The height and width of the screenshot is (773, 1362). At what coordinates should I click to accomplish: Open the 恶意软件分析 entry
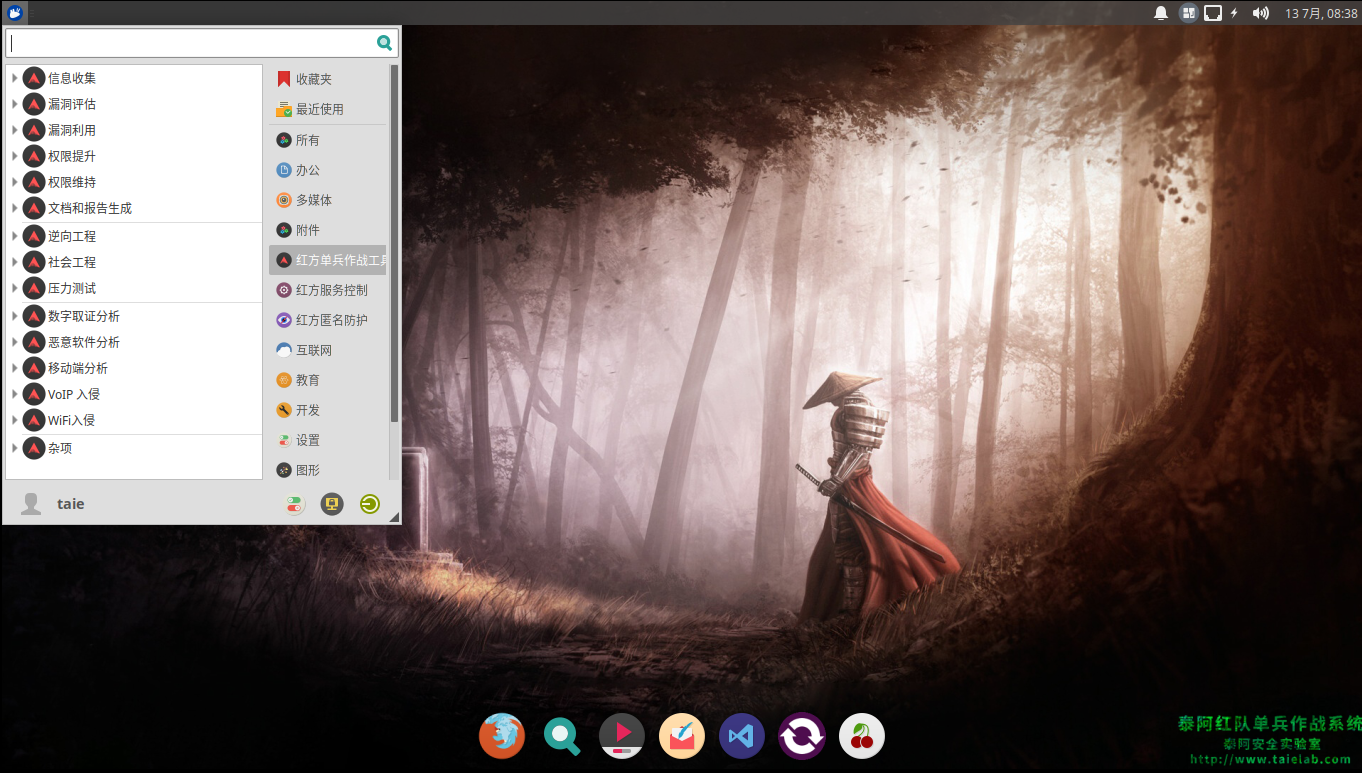[134, 342]
